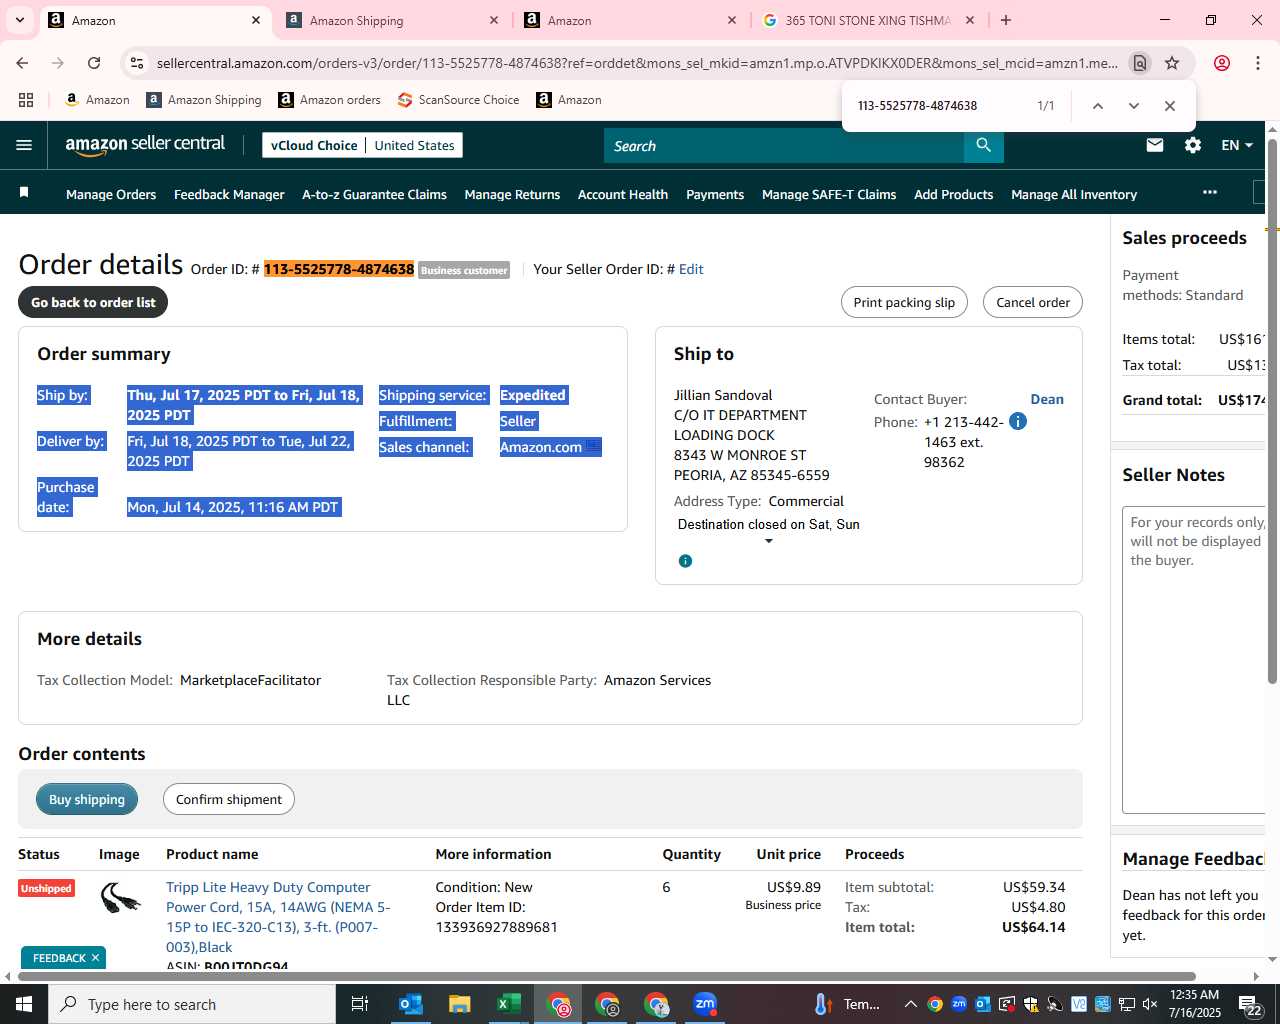This screenshot has height=1024, width=1280.
Task: Click the destination closed info icon
Action: (685, 561)
